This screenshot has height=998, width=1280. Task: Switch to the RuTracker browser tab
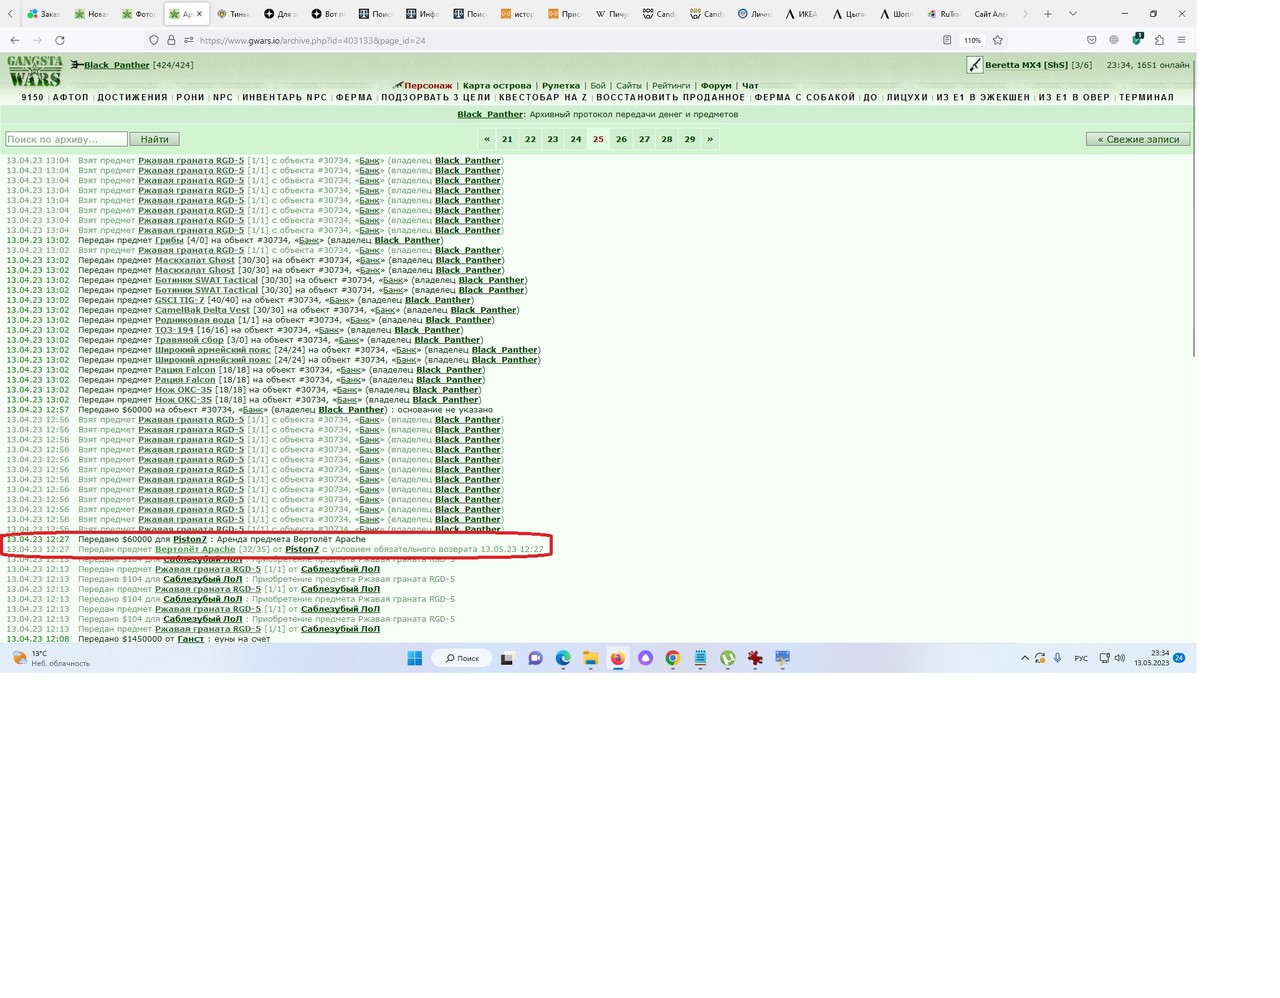pyautogui.click(x=942, y=14)
